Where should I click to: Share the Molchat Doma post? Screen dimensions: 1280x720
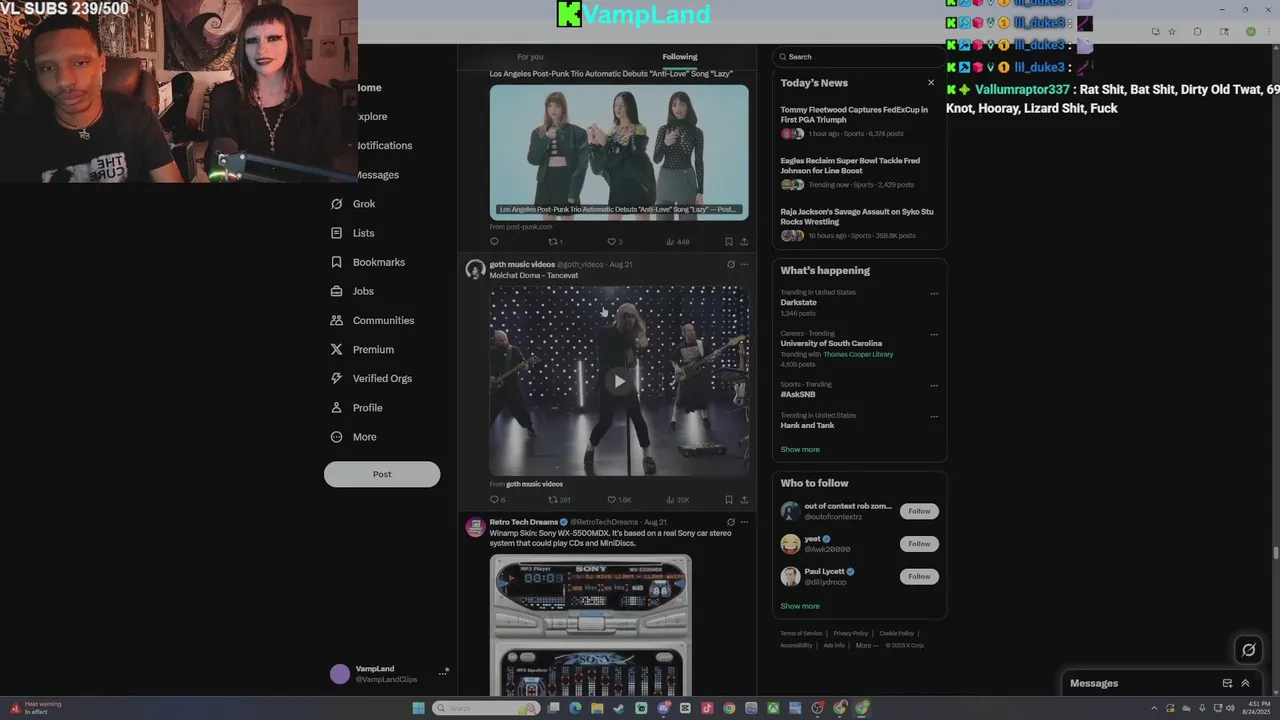pos(744,499)
